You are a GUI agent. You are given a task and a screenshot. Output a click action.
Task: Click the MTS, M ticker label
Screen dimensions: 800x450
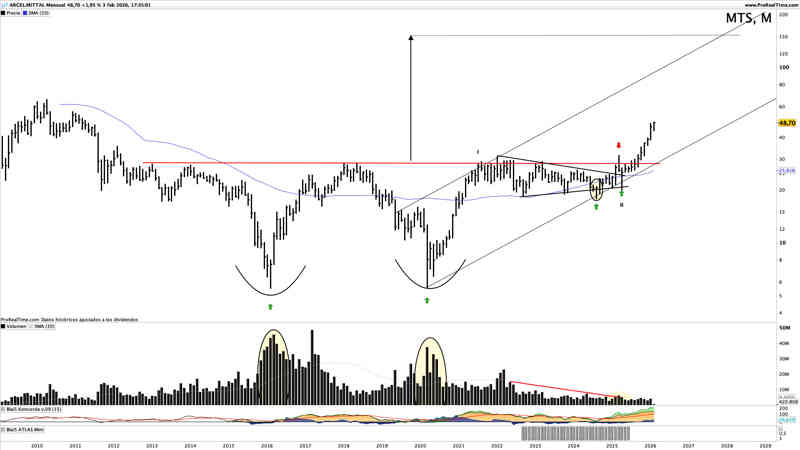[x=748, y=19]
